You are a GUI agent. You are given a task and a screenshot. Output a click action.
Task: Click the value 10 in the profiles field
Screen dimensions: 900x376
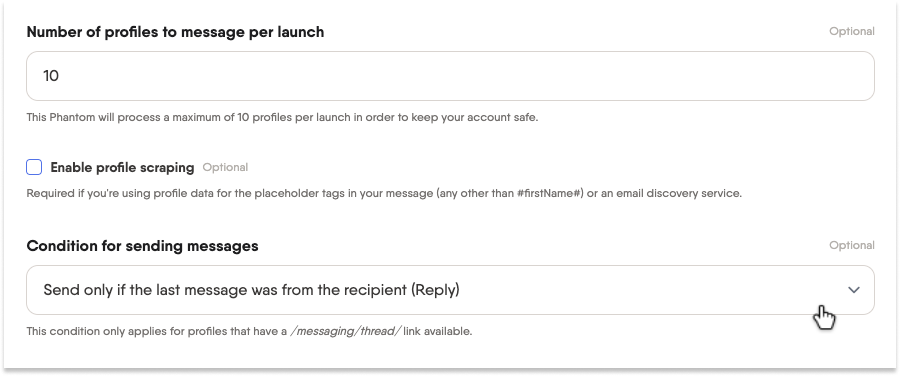(x=51, y=76)
